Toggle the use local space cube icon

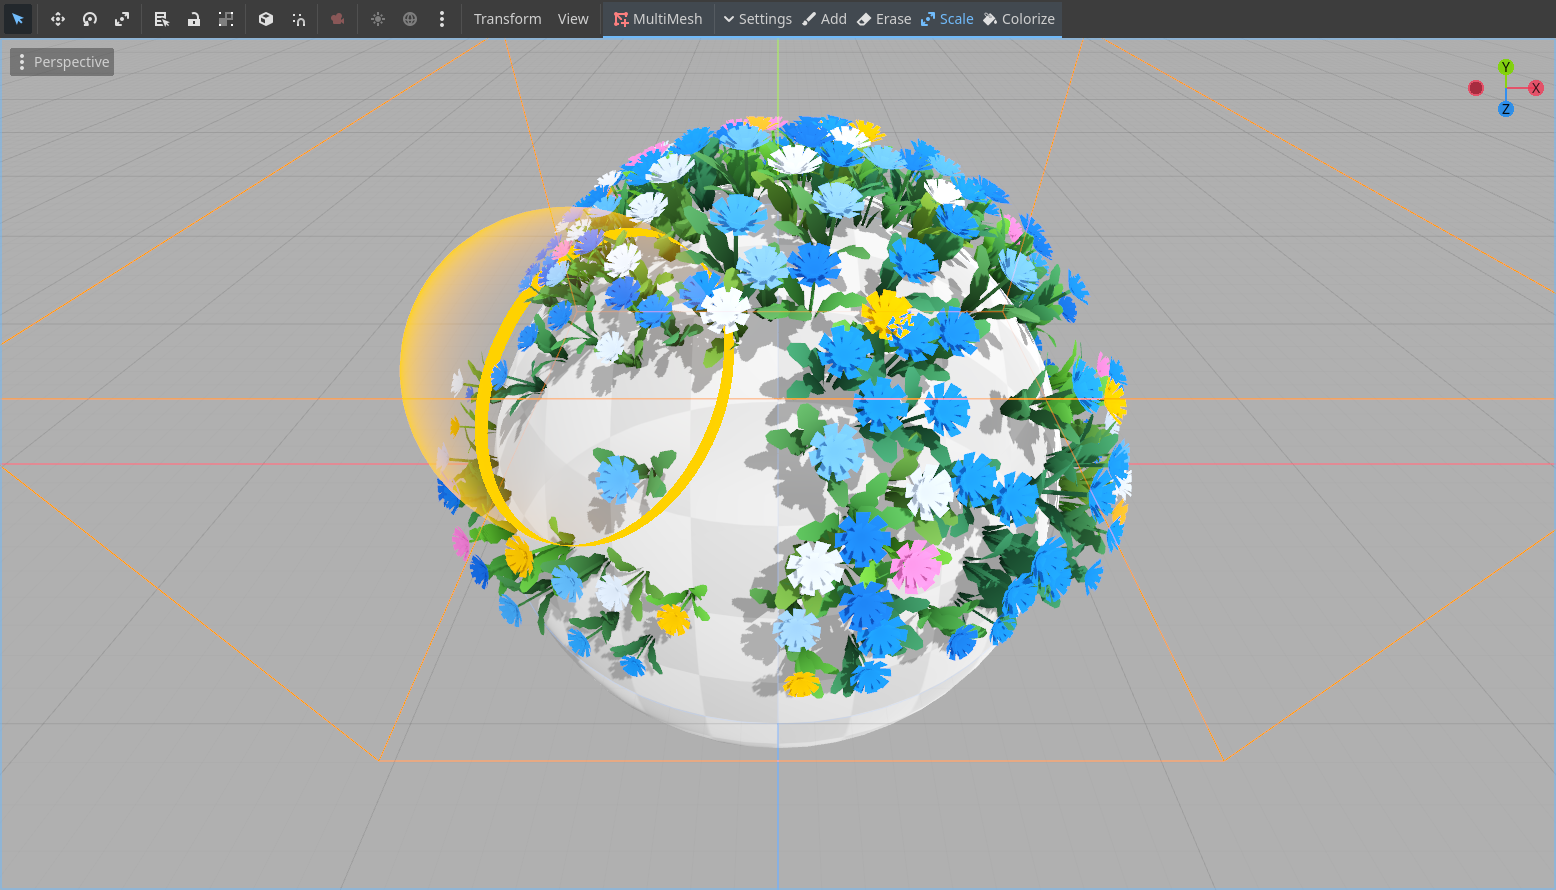click(266, 19)
